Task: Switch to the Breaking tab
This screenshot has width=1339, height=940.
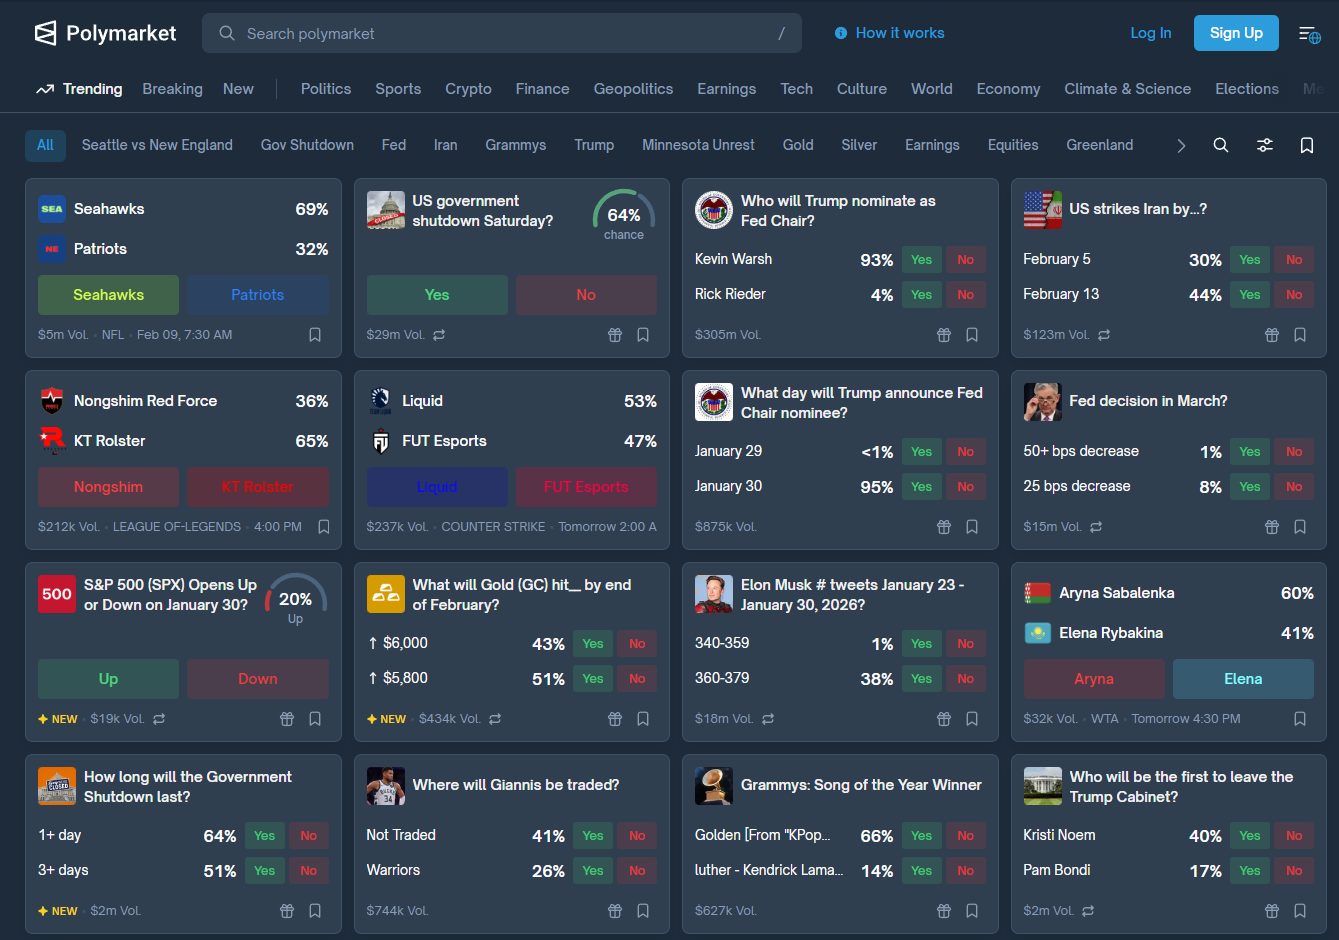Action: [x=172, y=89]
